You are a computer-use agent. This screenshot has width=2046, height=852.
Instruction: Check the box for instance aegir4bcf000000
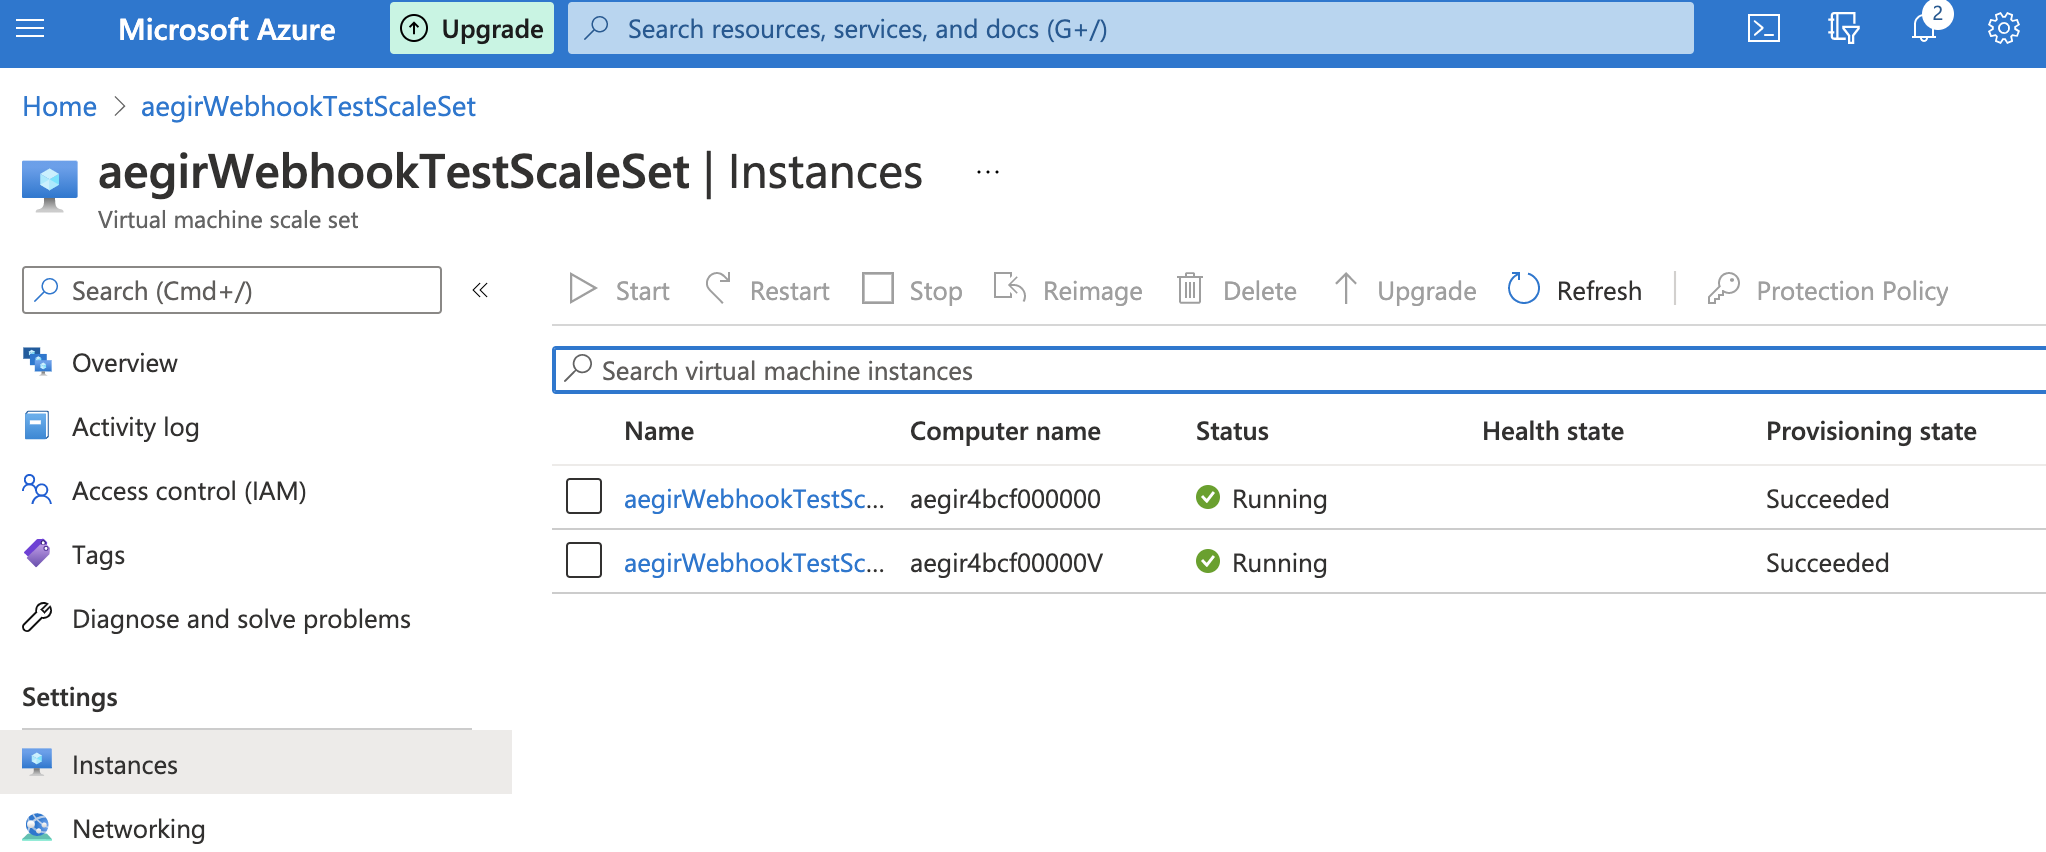pos(584,496)
